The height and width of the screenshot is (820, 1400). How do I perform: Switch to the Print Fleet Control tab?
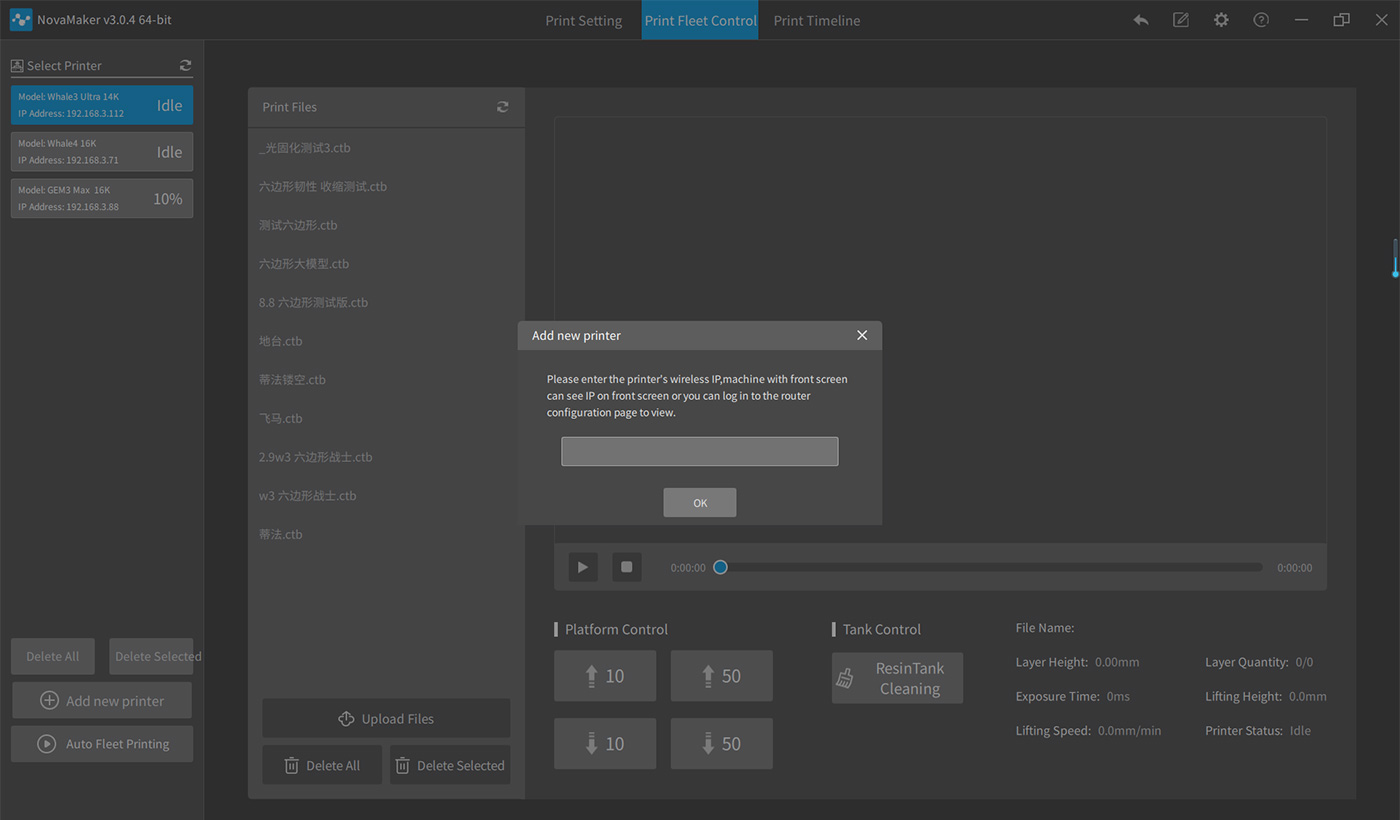[x=700, y=20]
